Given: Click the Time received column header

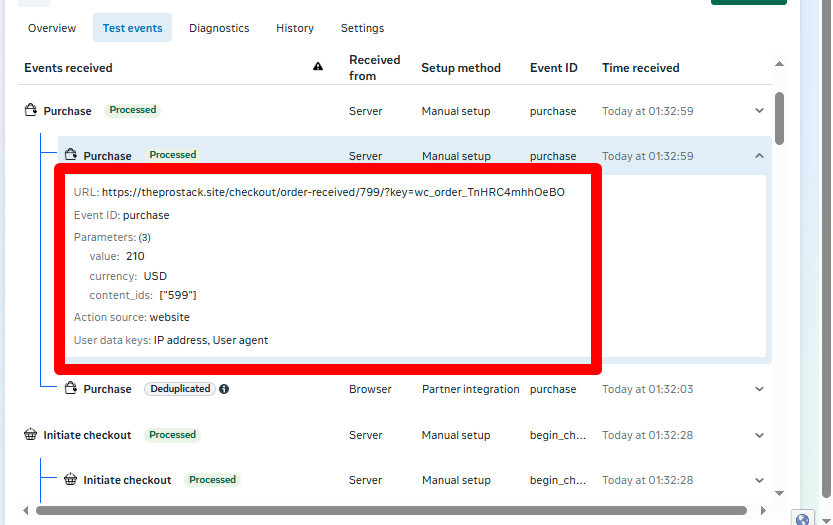Looking at the screenshot, I should coord(641,68).
